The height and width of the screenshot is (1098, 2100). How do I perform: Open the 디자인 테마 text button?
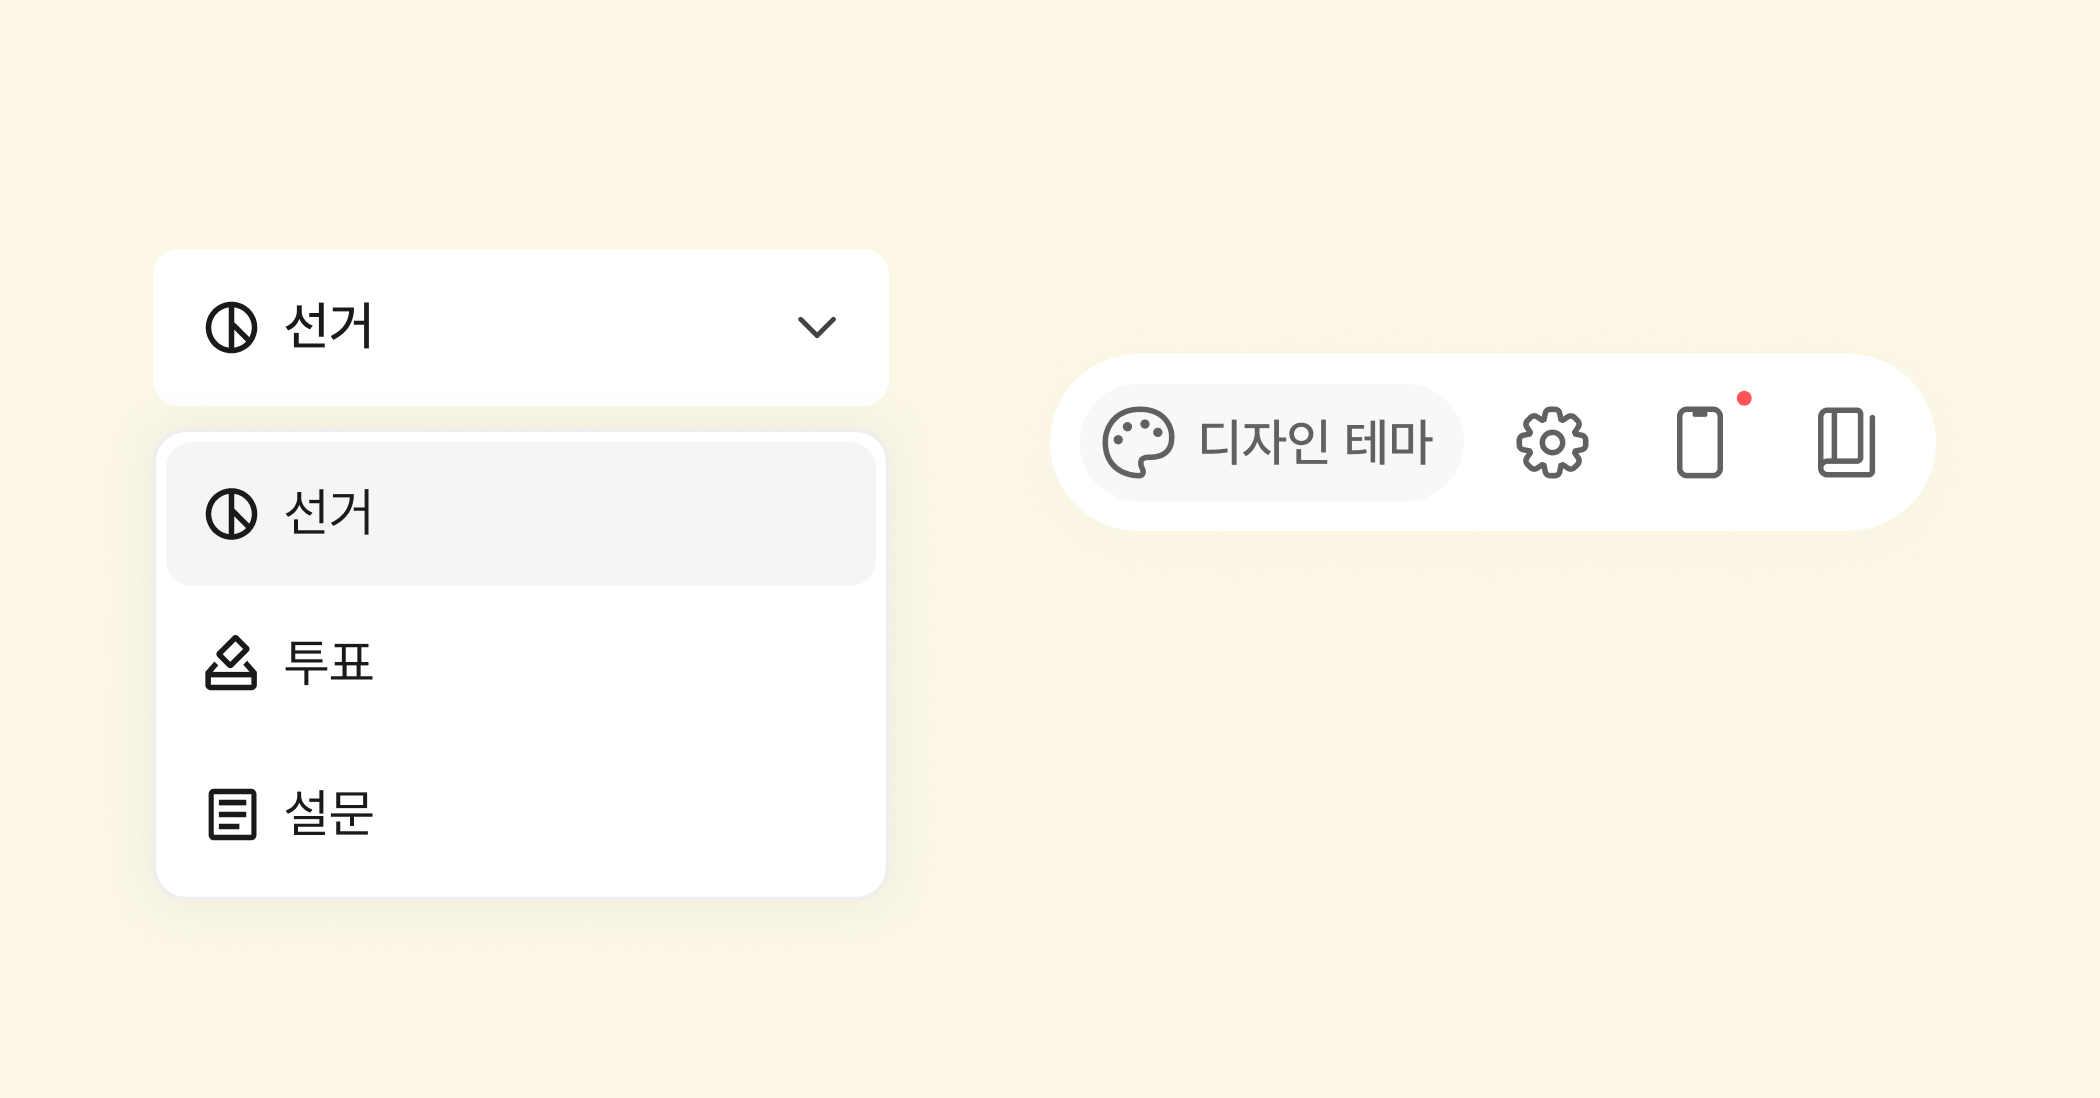coord(1315,442)
